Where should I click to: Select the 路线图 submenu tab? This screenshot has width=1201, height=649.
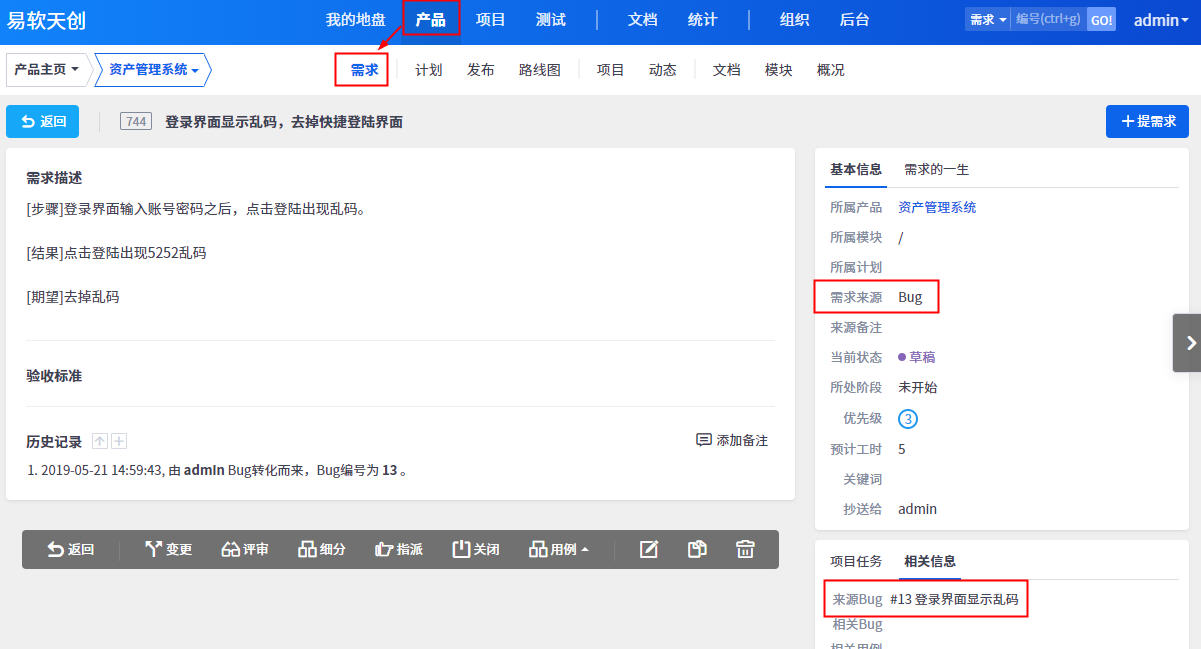pyautogui.click(x=540, y=69)
